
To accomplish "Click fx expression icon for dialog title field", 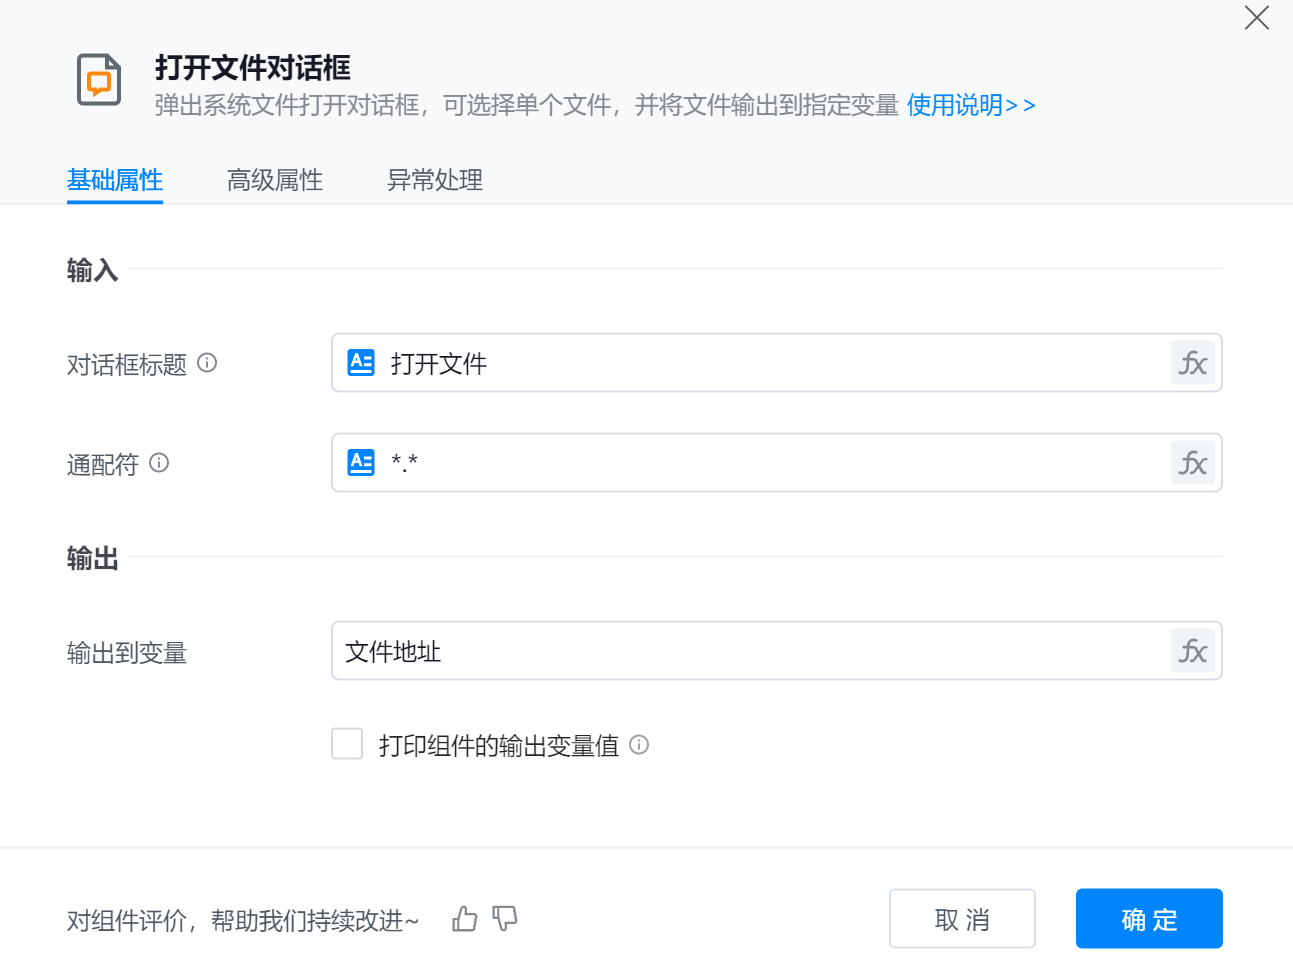I will 1192,363.
